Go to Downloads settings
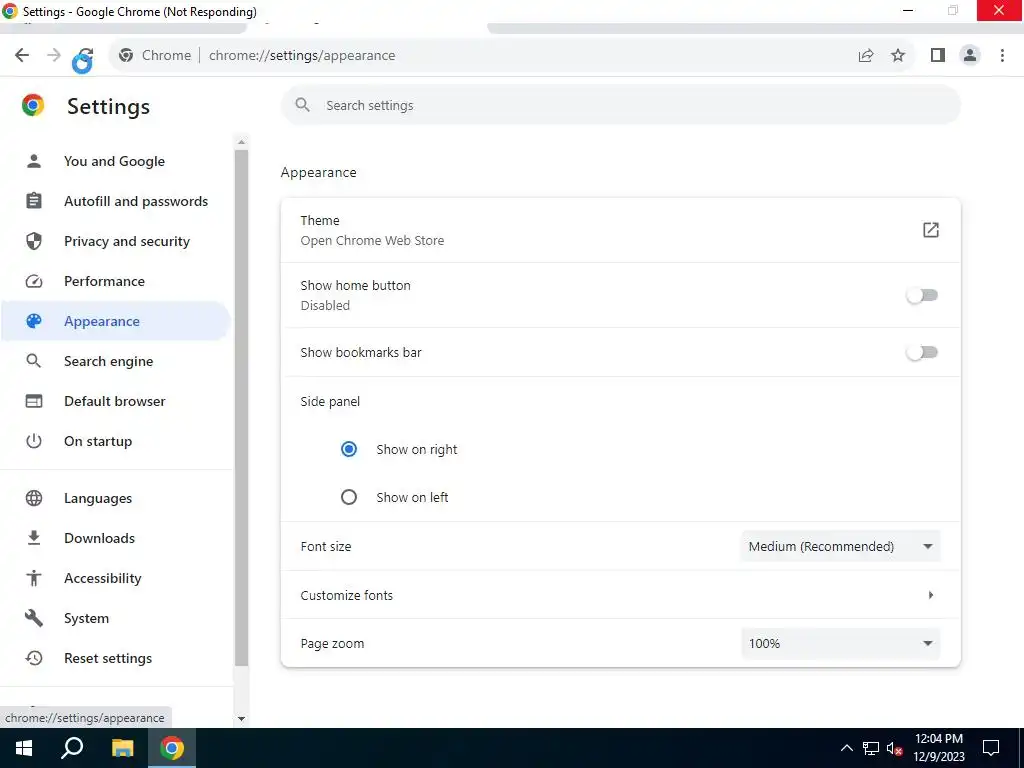This screenshot has height=768, width=1024. tap(99, 538)
